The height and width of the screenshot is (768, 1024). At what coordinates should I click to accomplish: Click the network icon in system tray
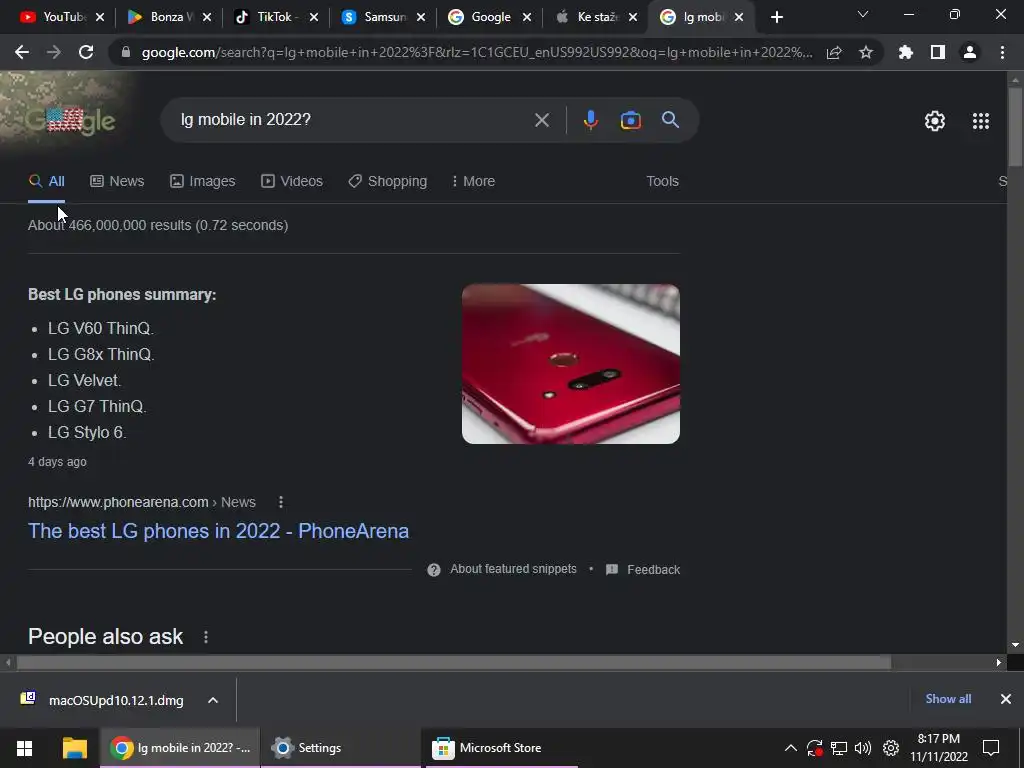839,748
